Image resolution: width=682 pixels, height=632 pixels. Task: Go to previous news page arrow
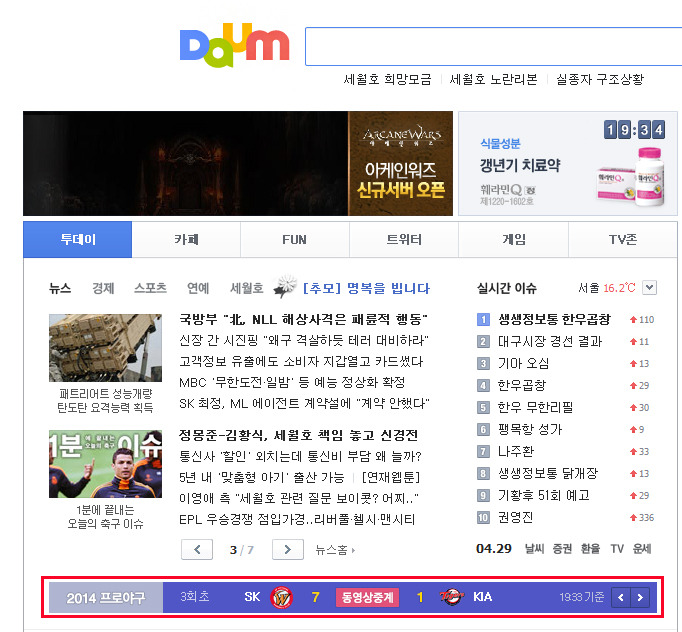197,549
